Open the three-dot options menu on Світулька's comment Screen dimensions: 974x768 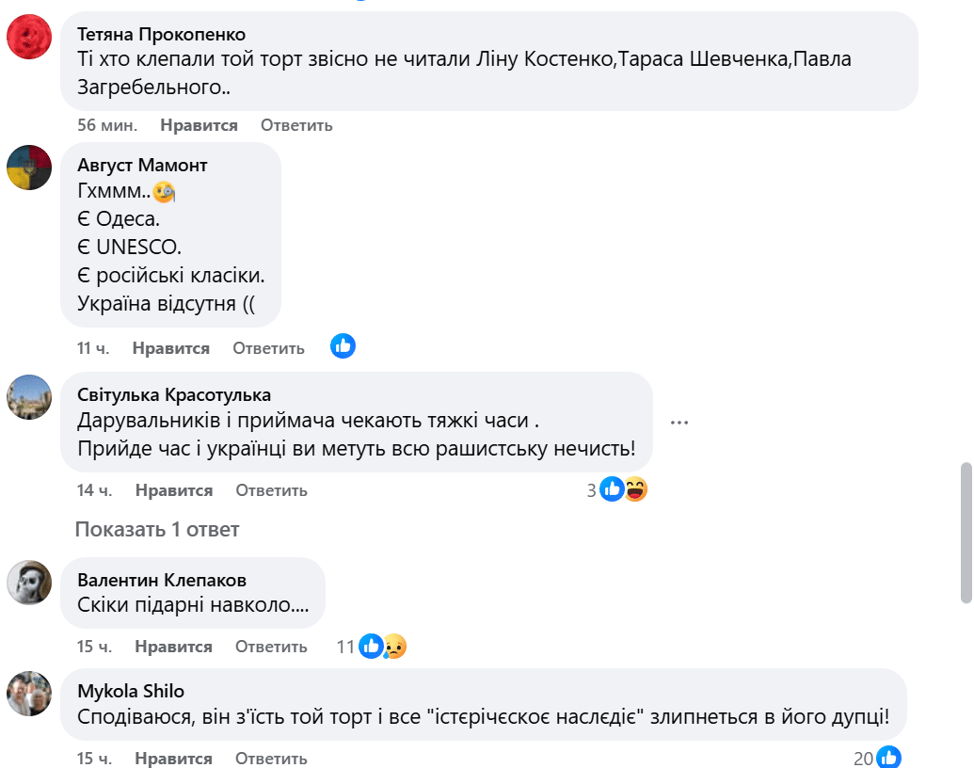680,422
